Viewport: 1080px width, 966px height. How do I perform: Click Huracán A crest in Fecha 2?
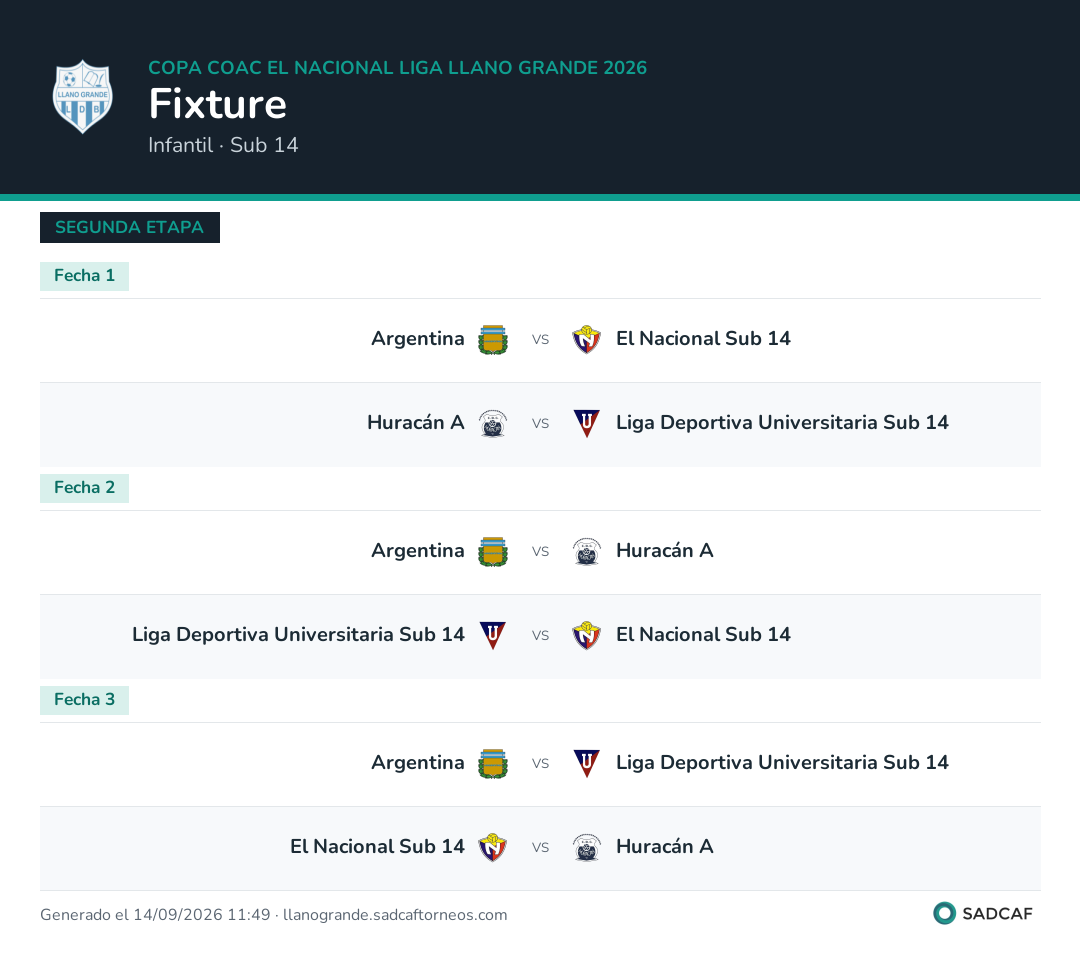coord(587,552)
